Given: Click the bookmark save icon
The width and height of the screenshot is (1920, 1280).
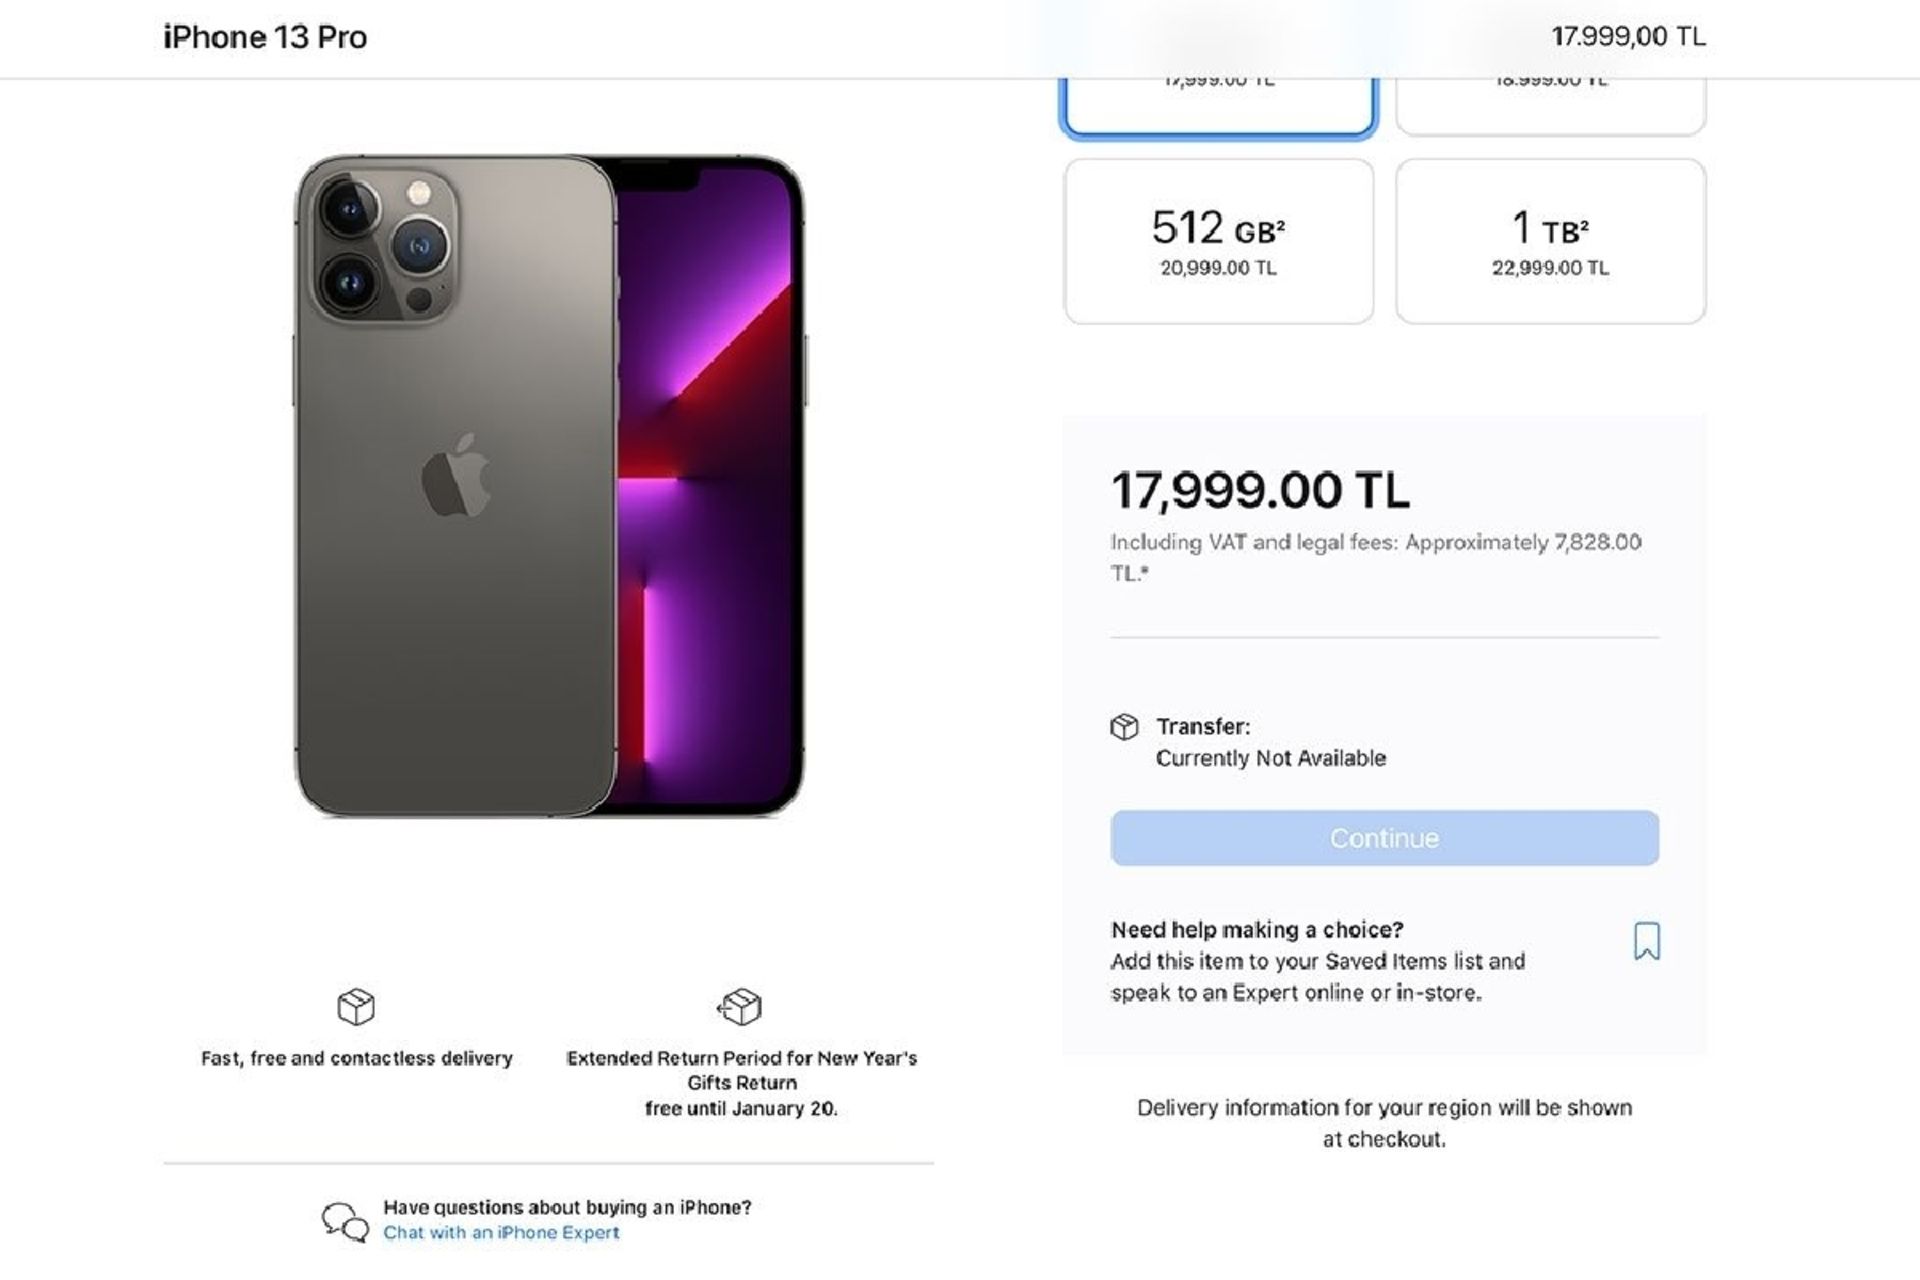Looking at the screenshot, I should [1646, 941].
